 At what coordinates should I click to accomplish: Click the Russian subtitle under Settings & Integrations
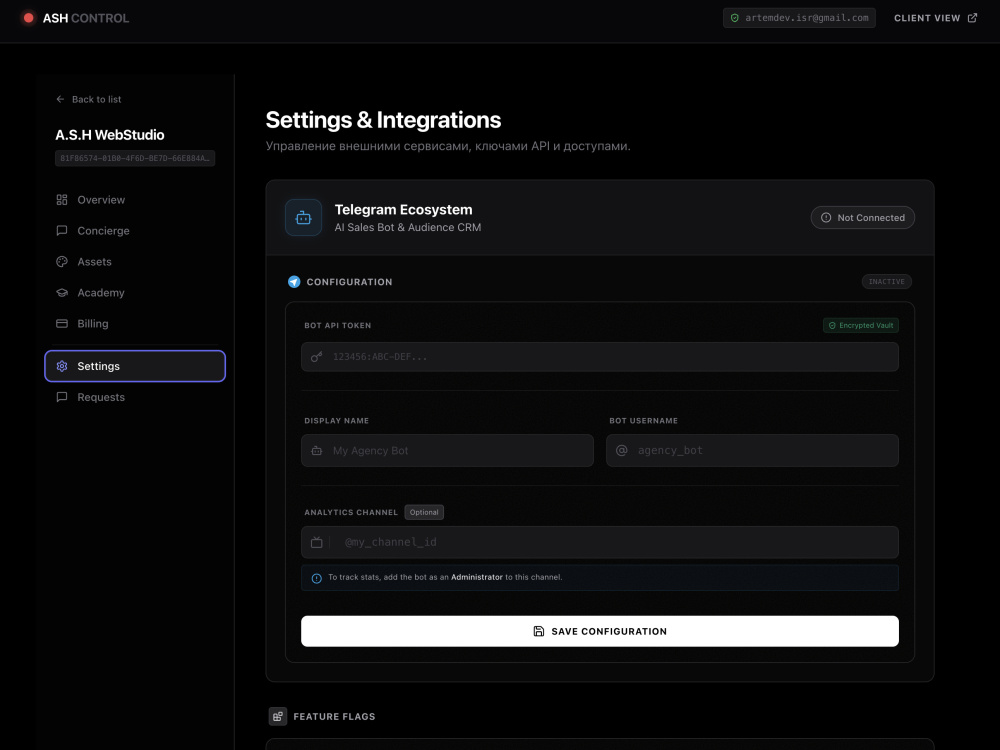tap(448, 146)
